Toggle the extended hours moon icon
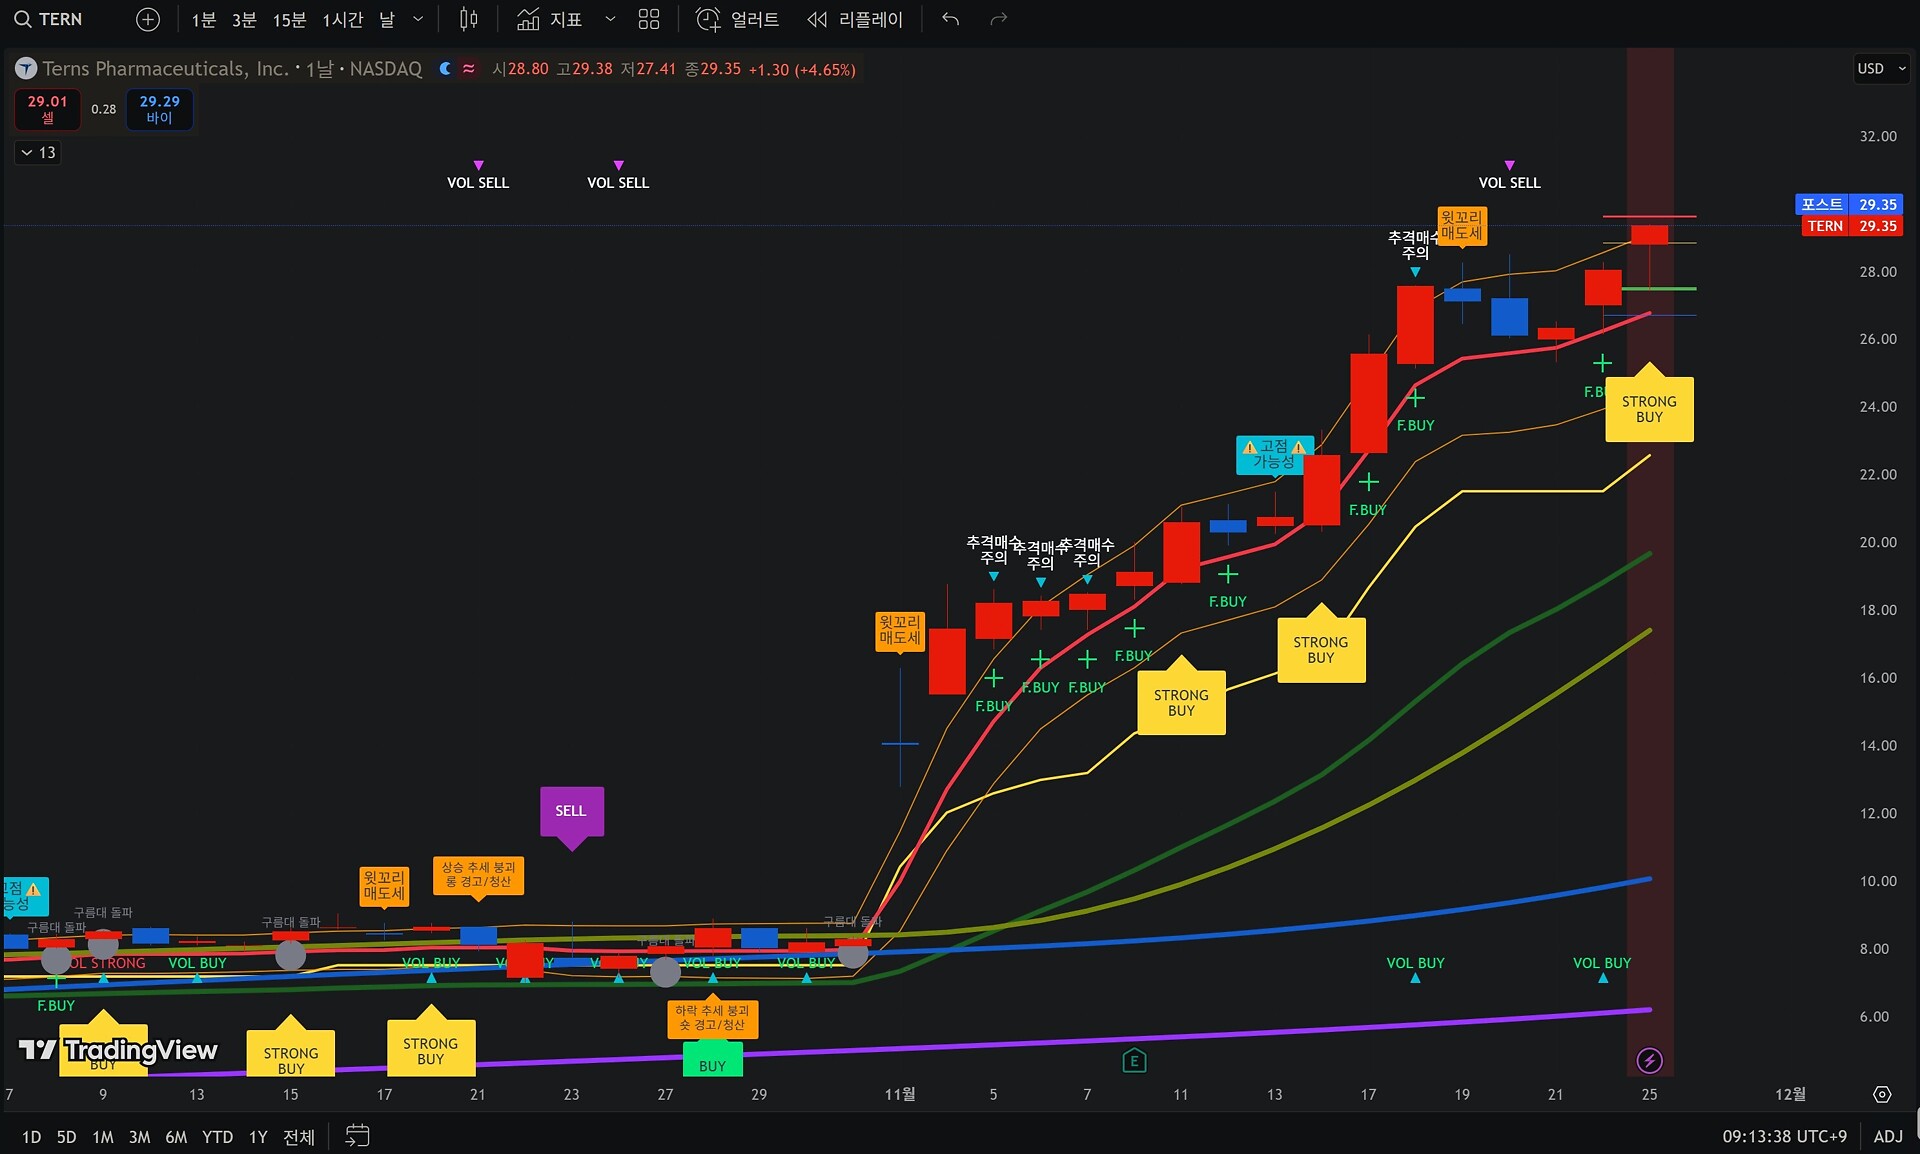The height and width of the screenshot is (1154, 1920). click(x=445, y=69)
